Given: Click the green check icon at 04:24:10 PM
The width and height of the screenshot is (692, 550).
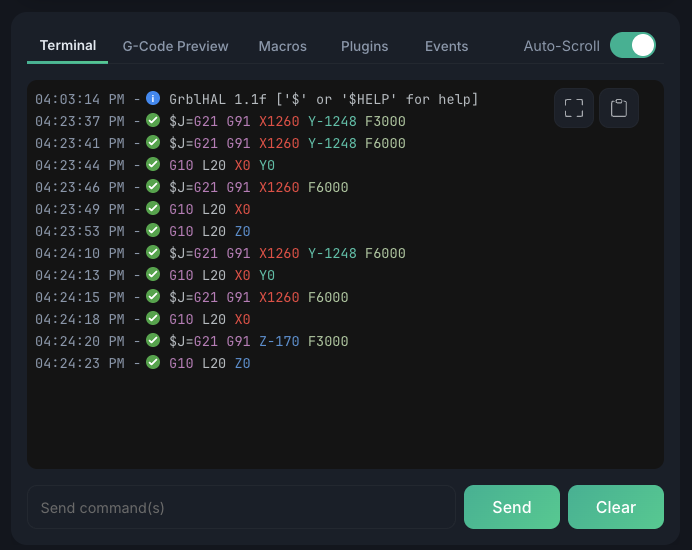Looking at the screenshot, I should tap(153, 252).
